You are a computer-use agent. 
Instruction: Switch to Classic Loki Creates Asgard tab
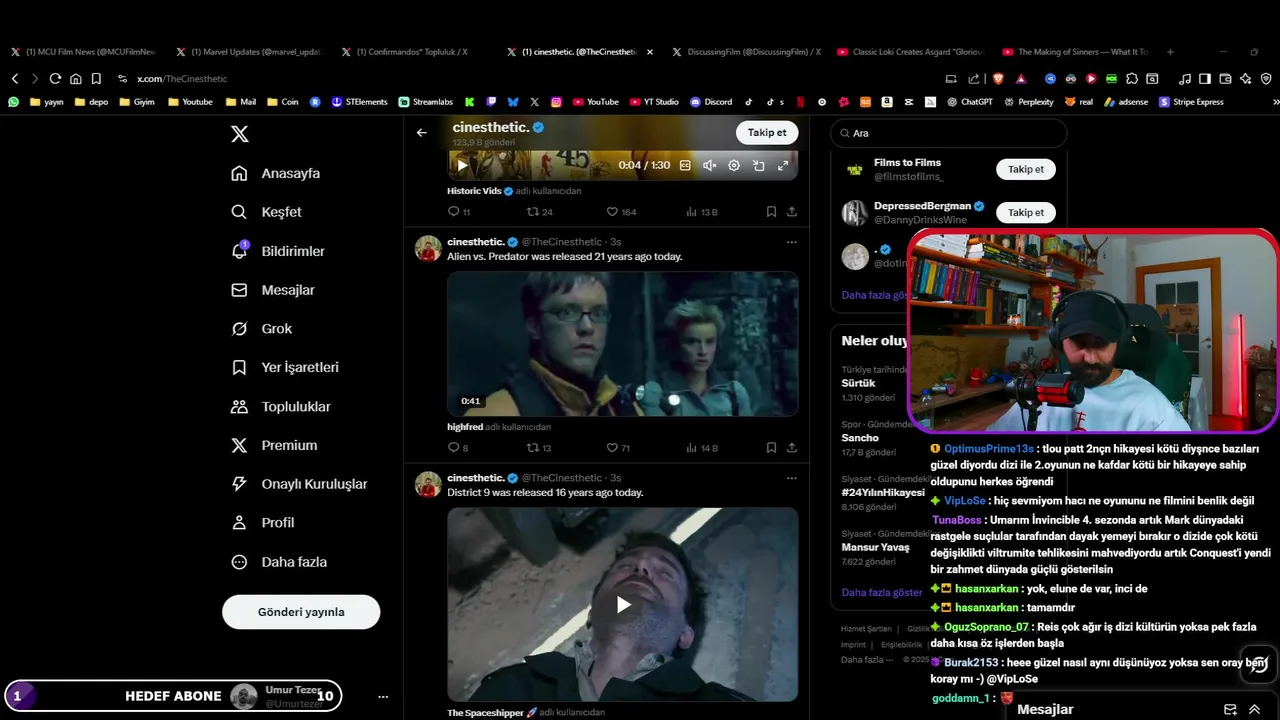(x=910, y=52)
